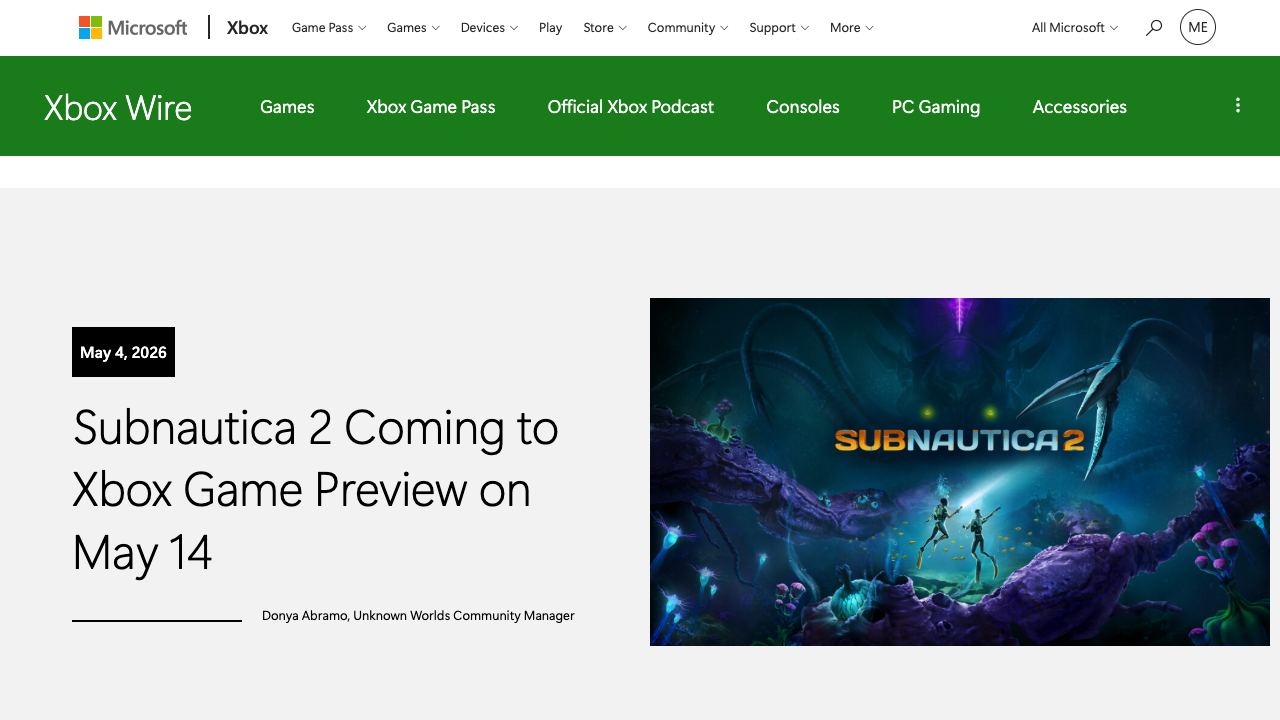Click the Xbox Wire site title

(118, 107)
